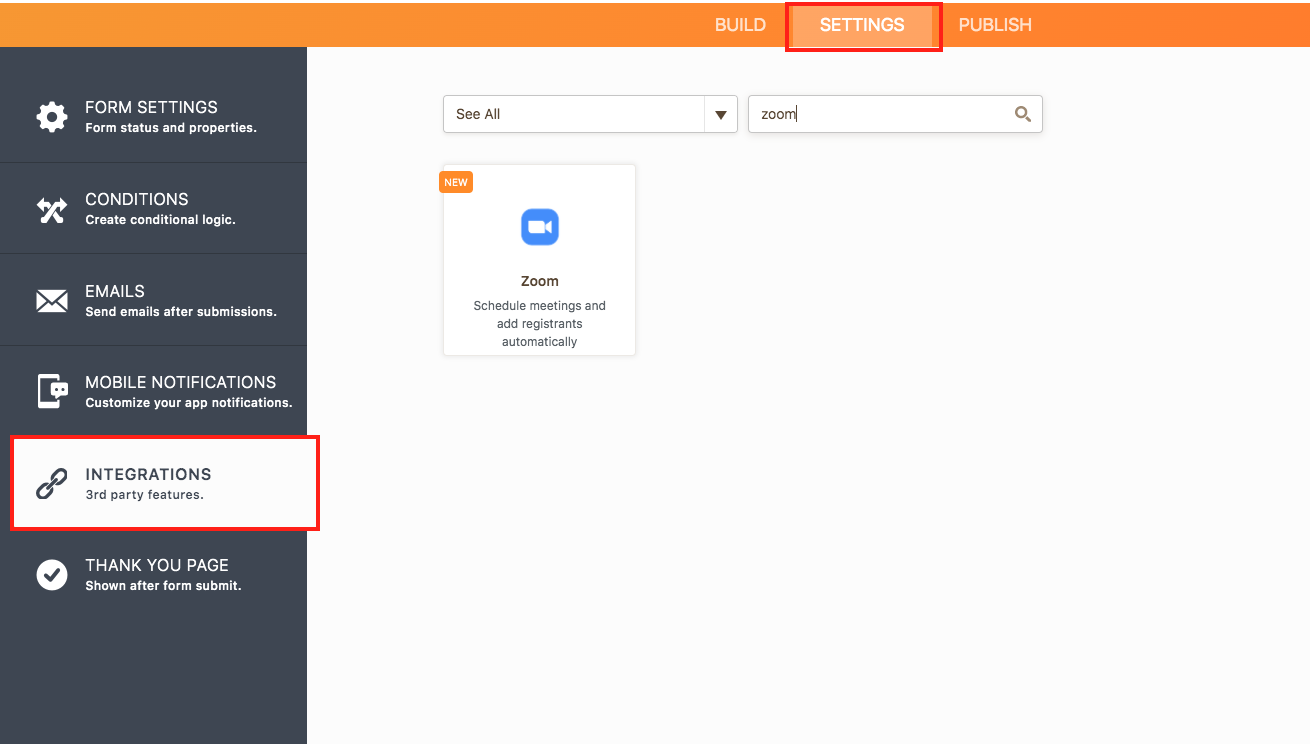
Task: Open Thank You Page section
Action: pyautogui.click(x=153, y=575)
